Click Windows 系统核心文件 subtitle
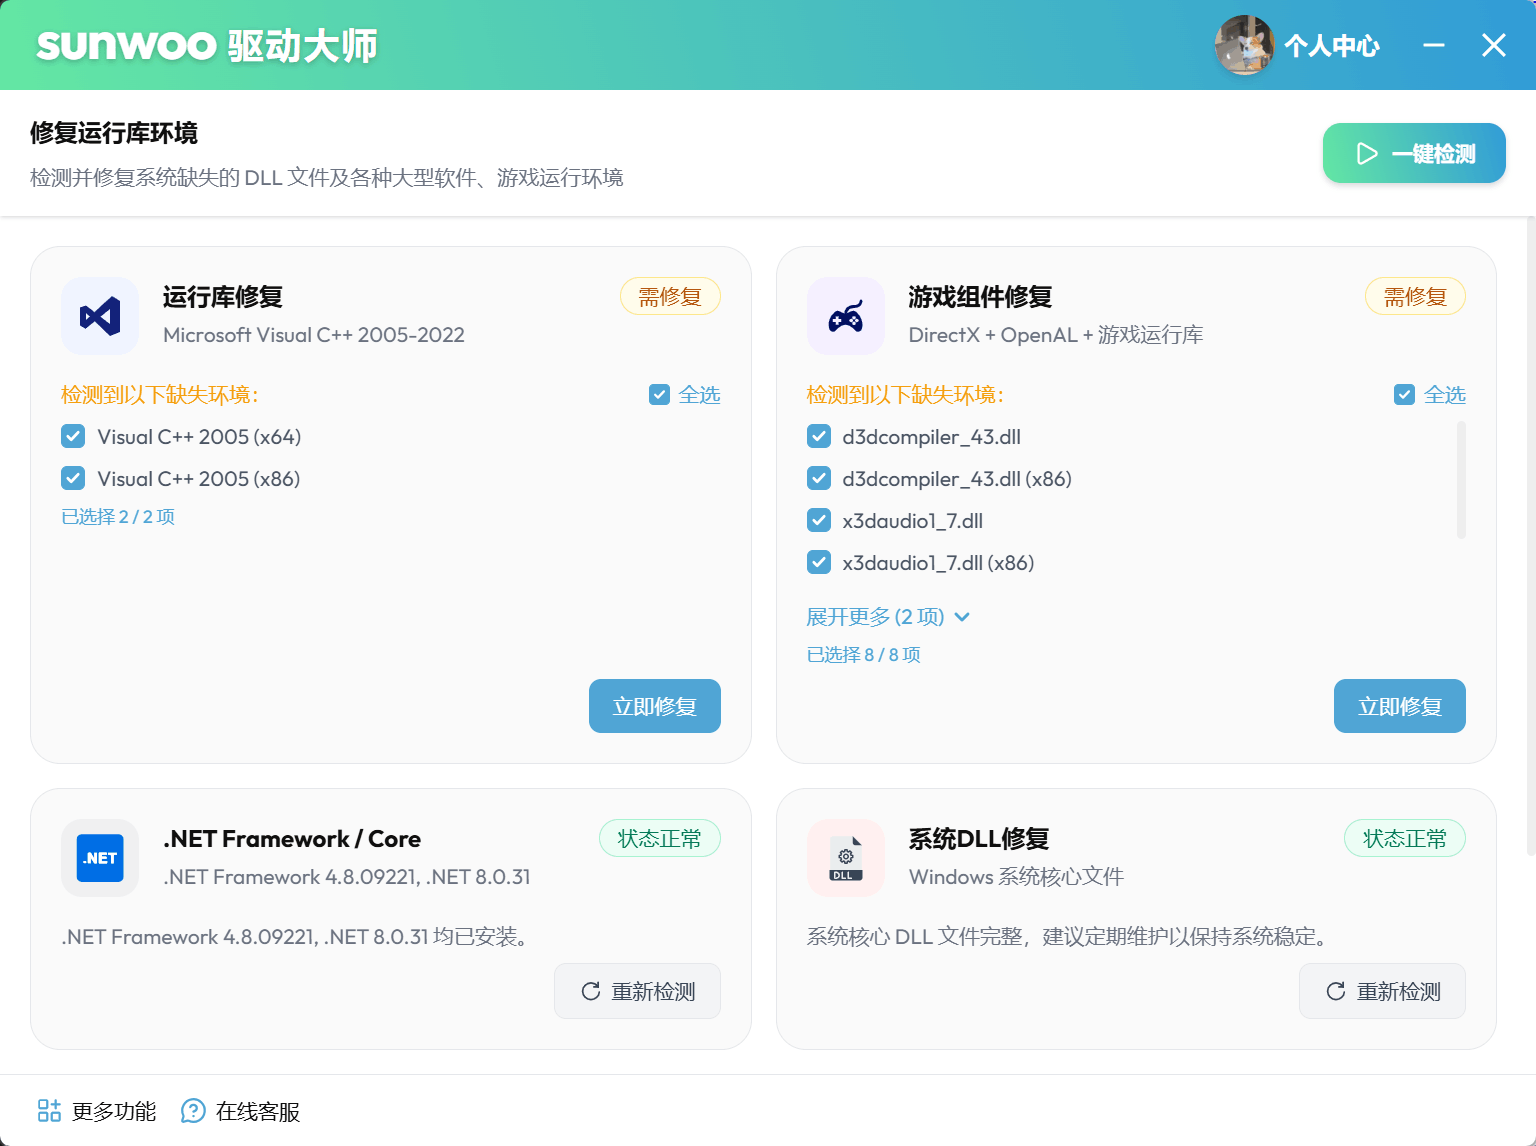Image resolution: width=1536 pixels, height=1146 pixels. pos(1016,877)
